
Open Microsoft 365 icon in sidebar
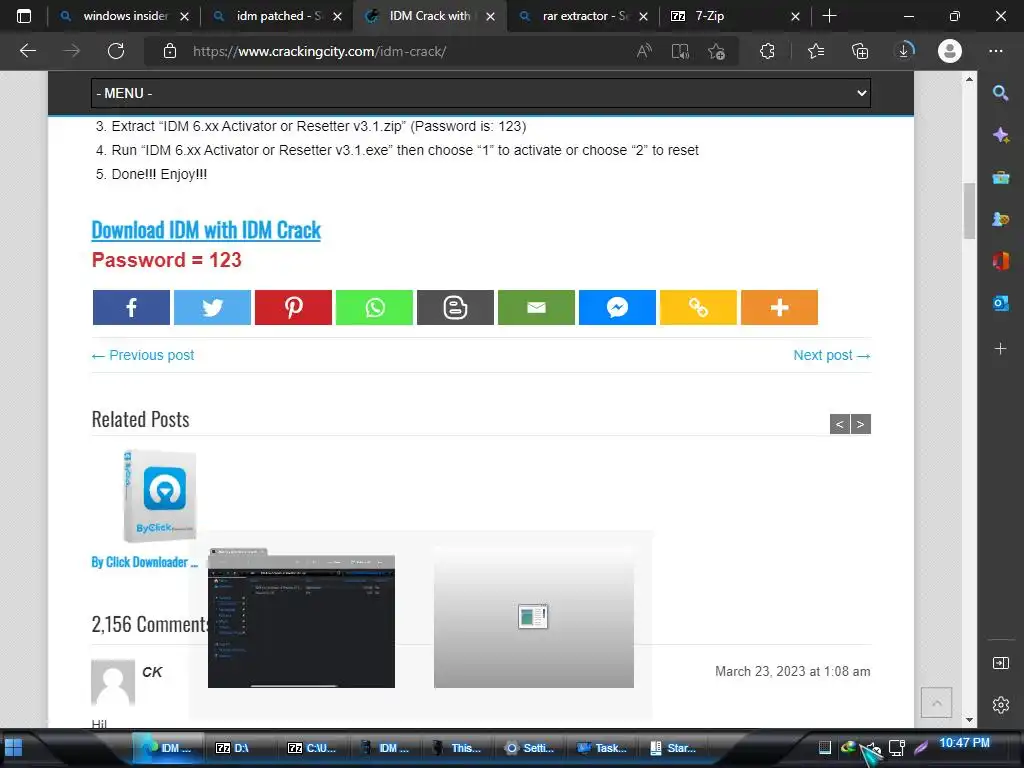coord(1000,261)
